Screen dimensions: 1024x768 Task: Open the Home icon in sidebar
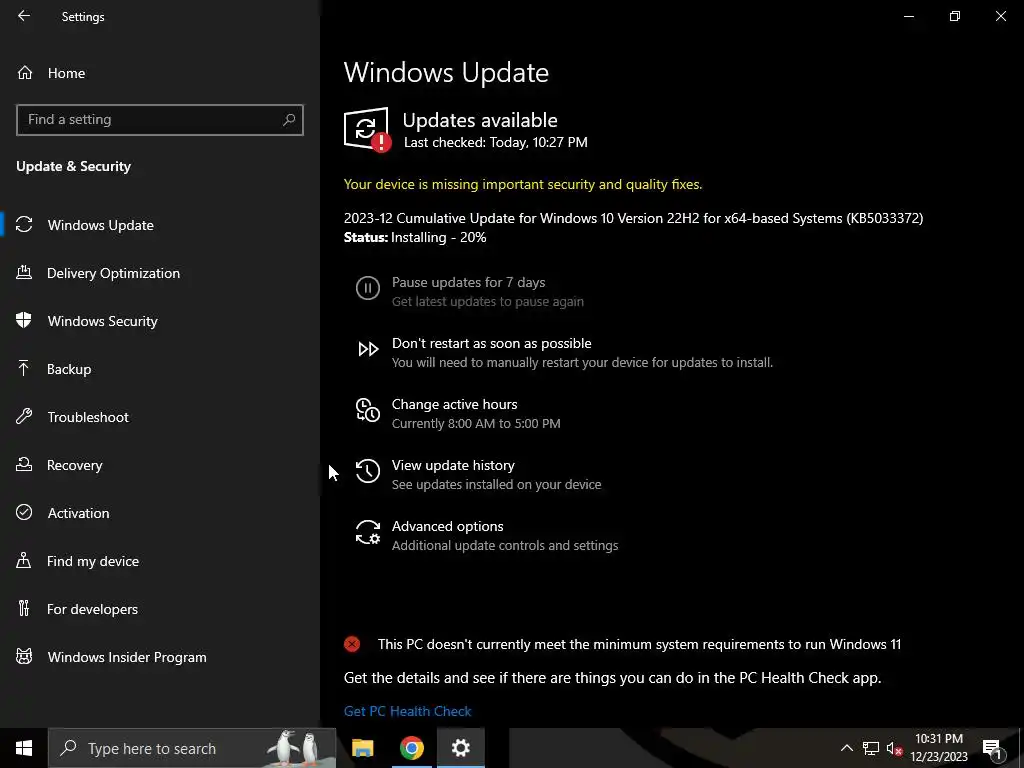pyautogui.click(x=25, y=72)
